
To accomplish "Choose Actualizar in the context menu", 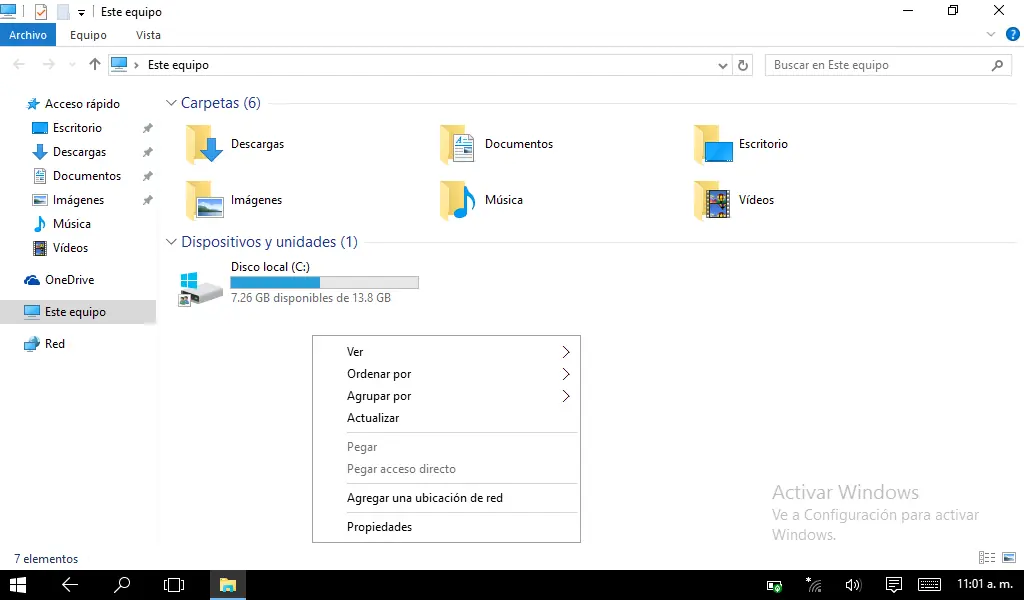I will click(x=447, y=418).
